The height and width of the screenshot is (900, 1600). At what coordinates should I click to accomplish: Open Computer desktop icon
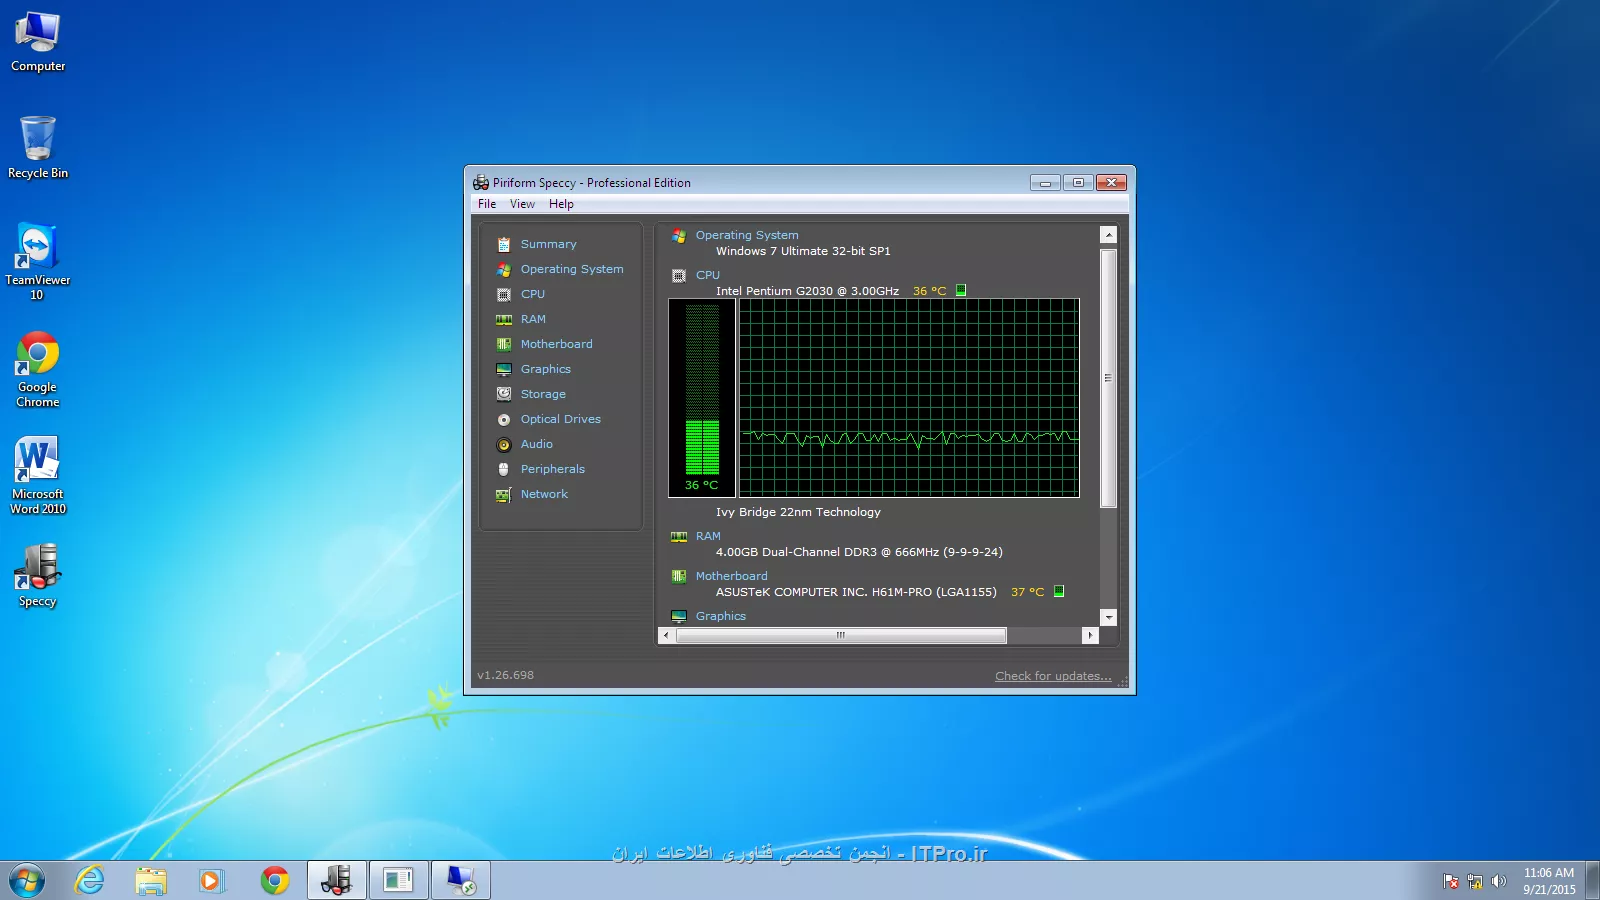(38, 41)
